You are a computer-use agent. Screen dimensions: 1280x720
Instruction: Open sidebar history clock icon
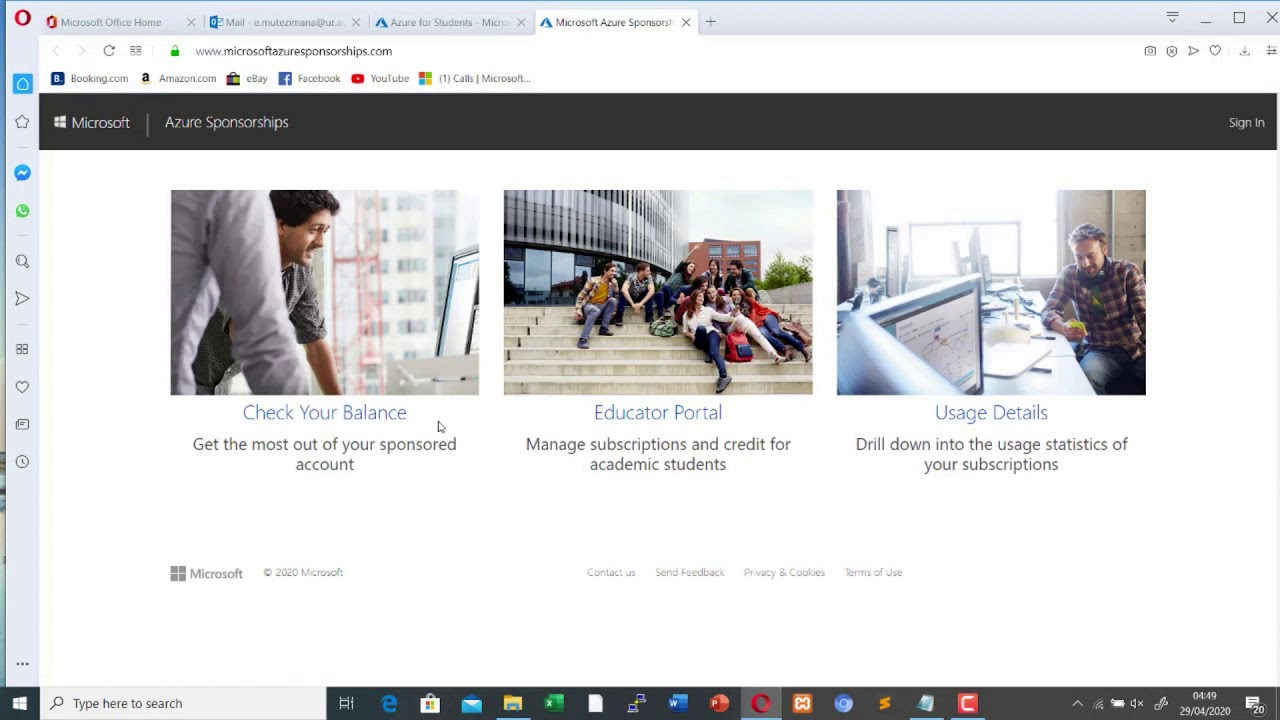coord(22,462)
